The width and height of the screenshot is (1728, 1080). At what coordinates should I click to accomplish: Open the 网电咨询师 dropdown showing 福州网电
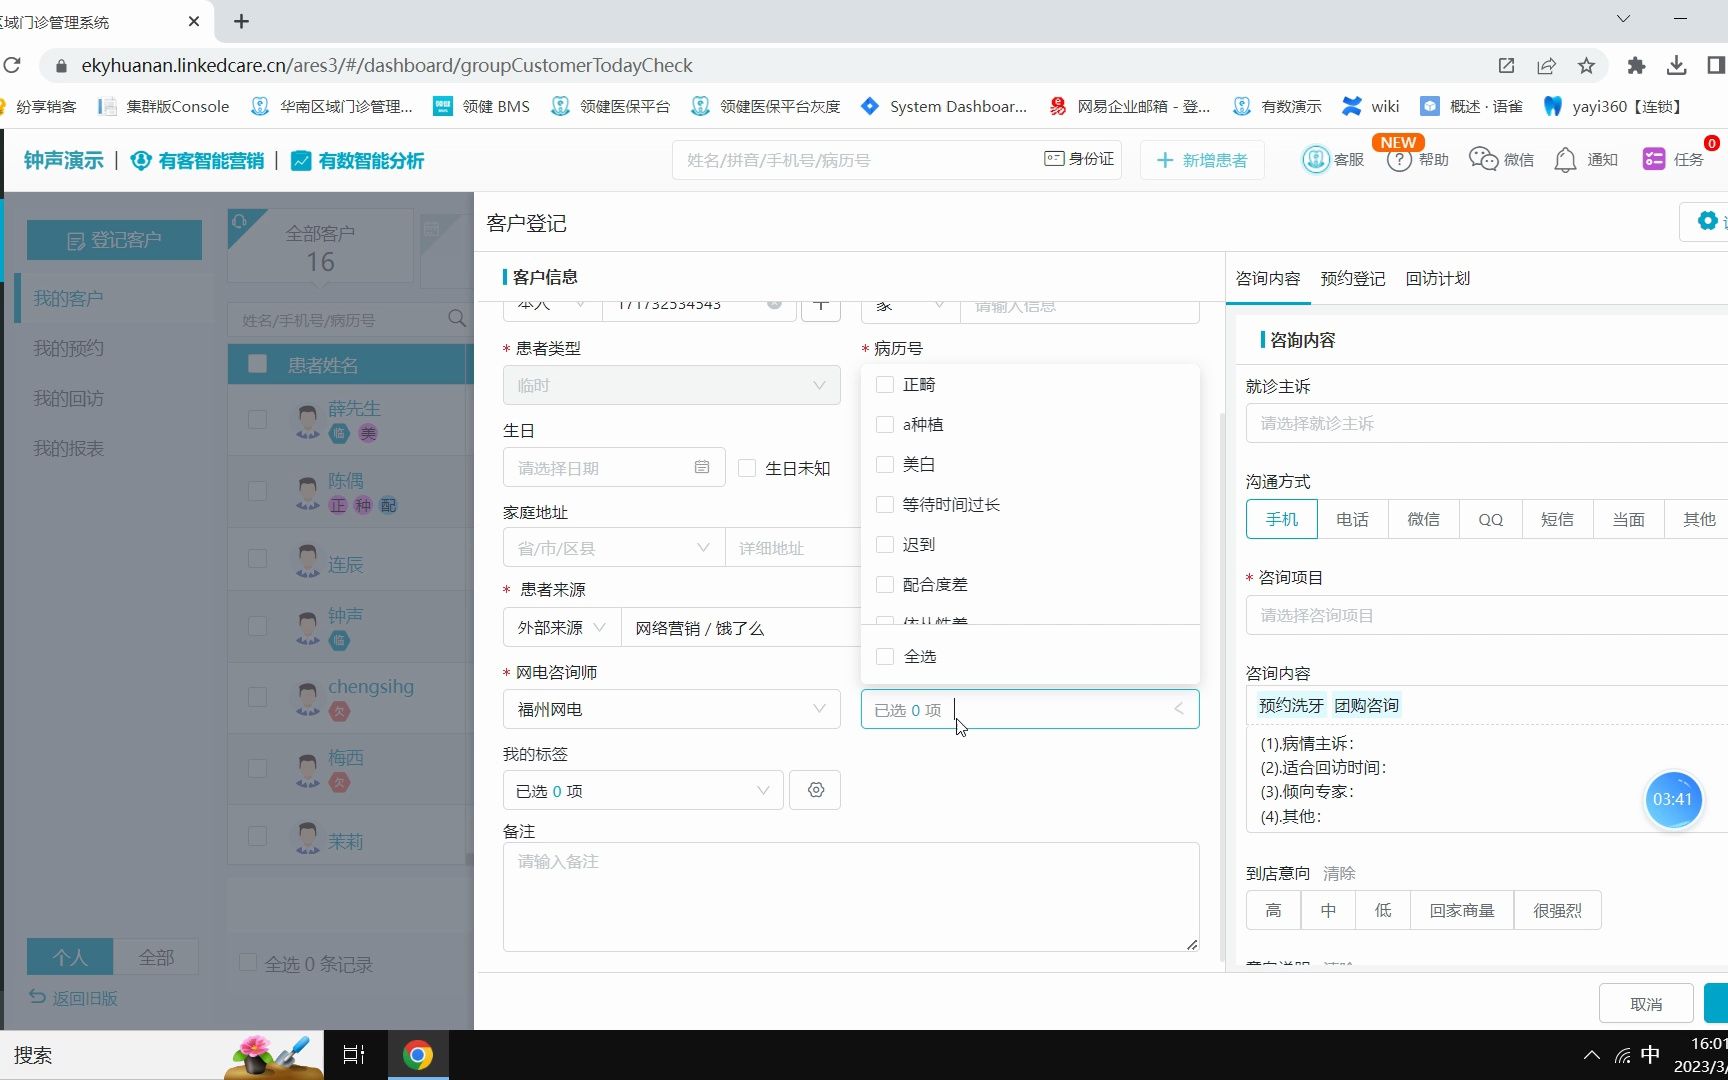point(671,709)
